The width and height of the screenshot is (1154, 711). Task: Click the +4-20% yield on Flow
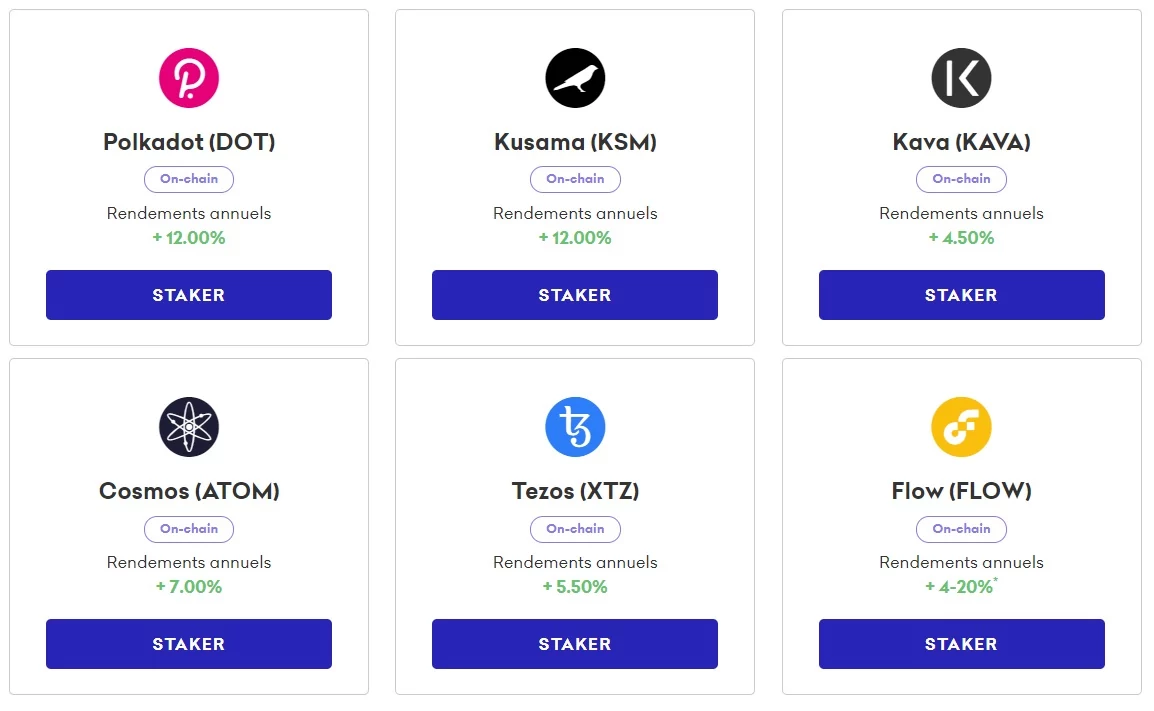(x=961, y=587)
